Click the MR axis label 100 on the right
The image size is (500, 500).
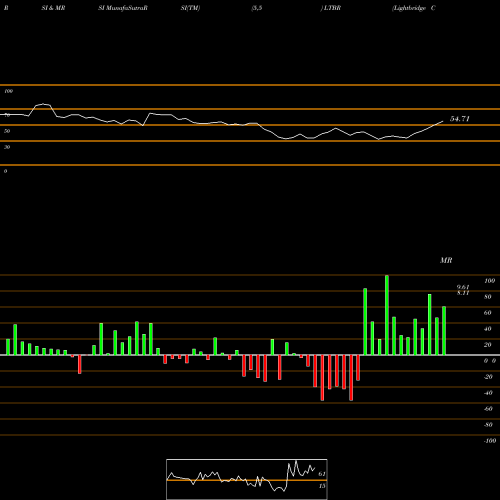[x=489, y=281]
